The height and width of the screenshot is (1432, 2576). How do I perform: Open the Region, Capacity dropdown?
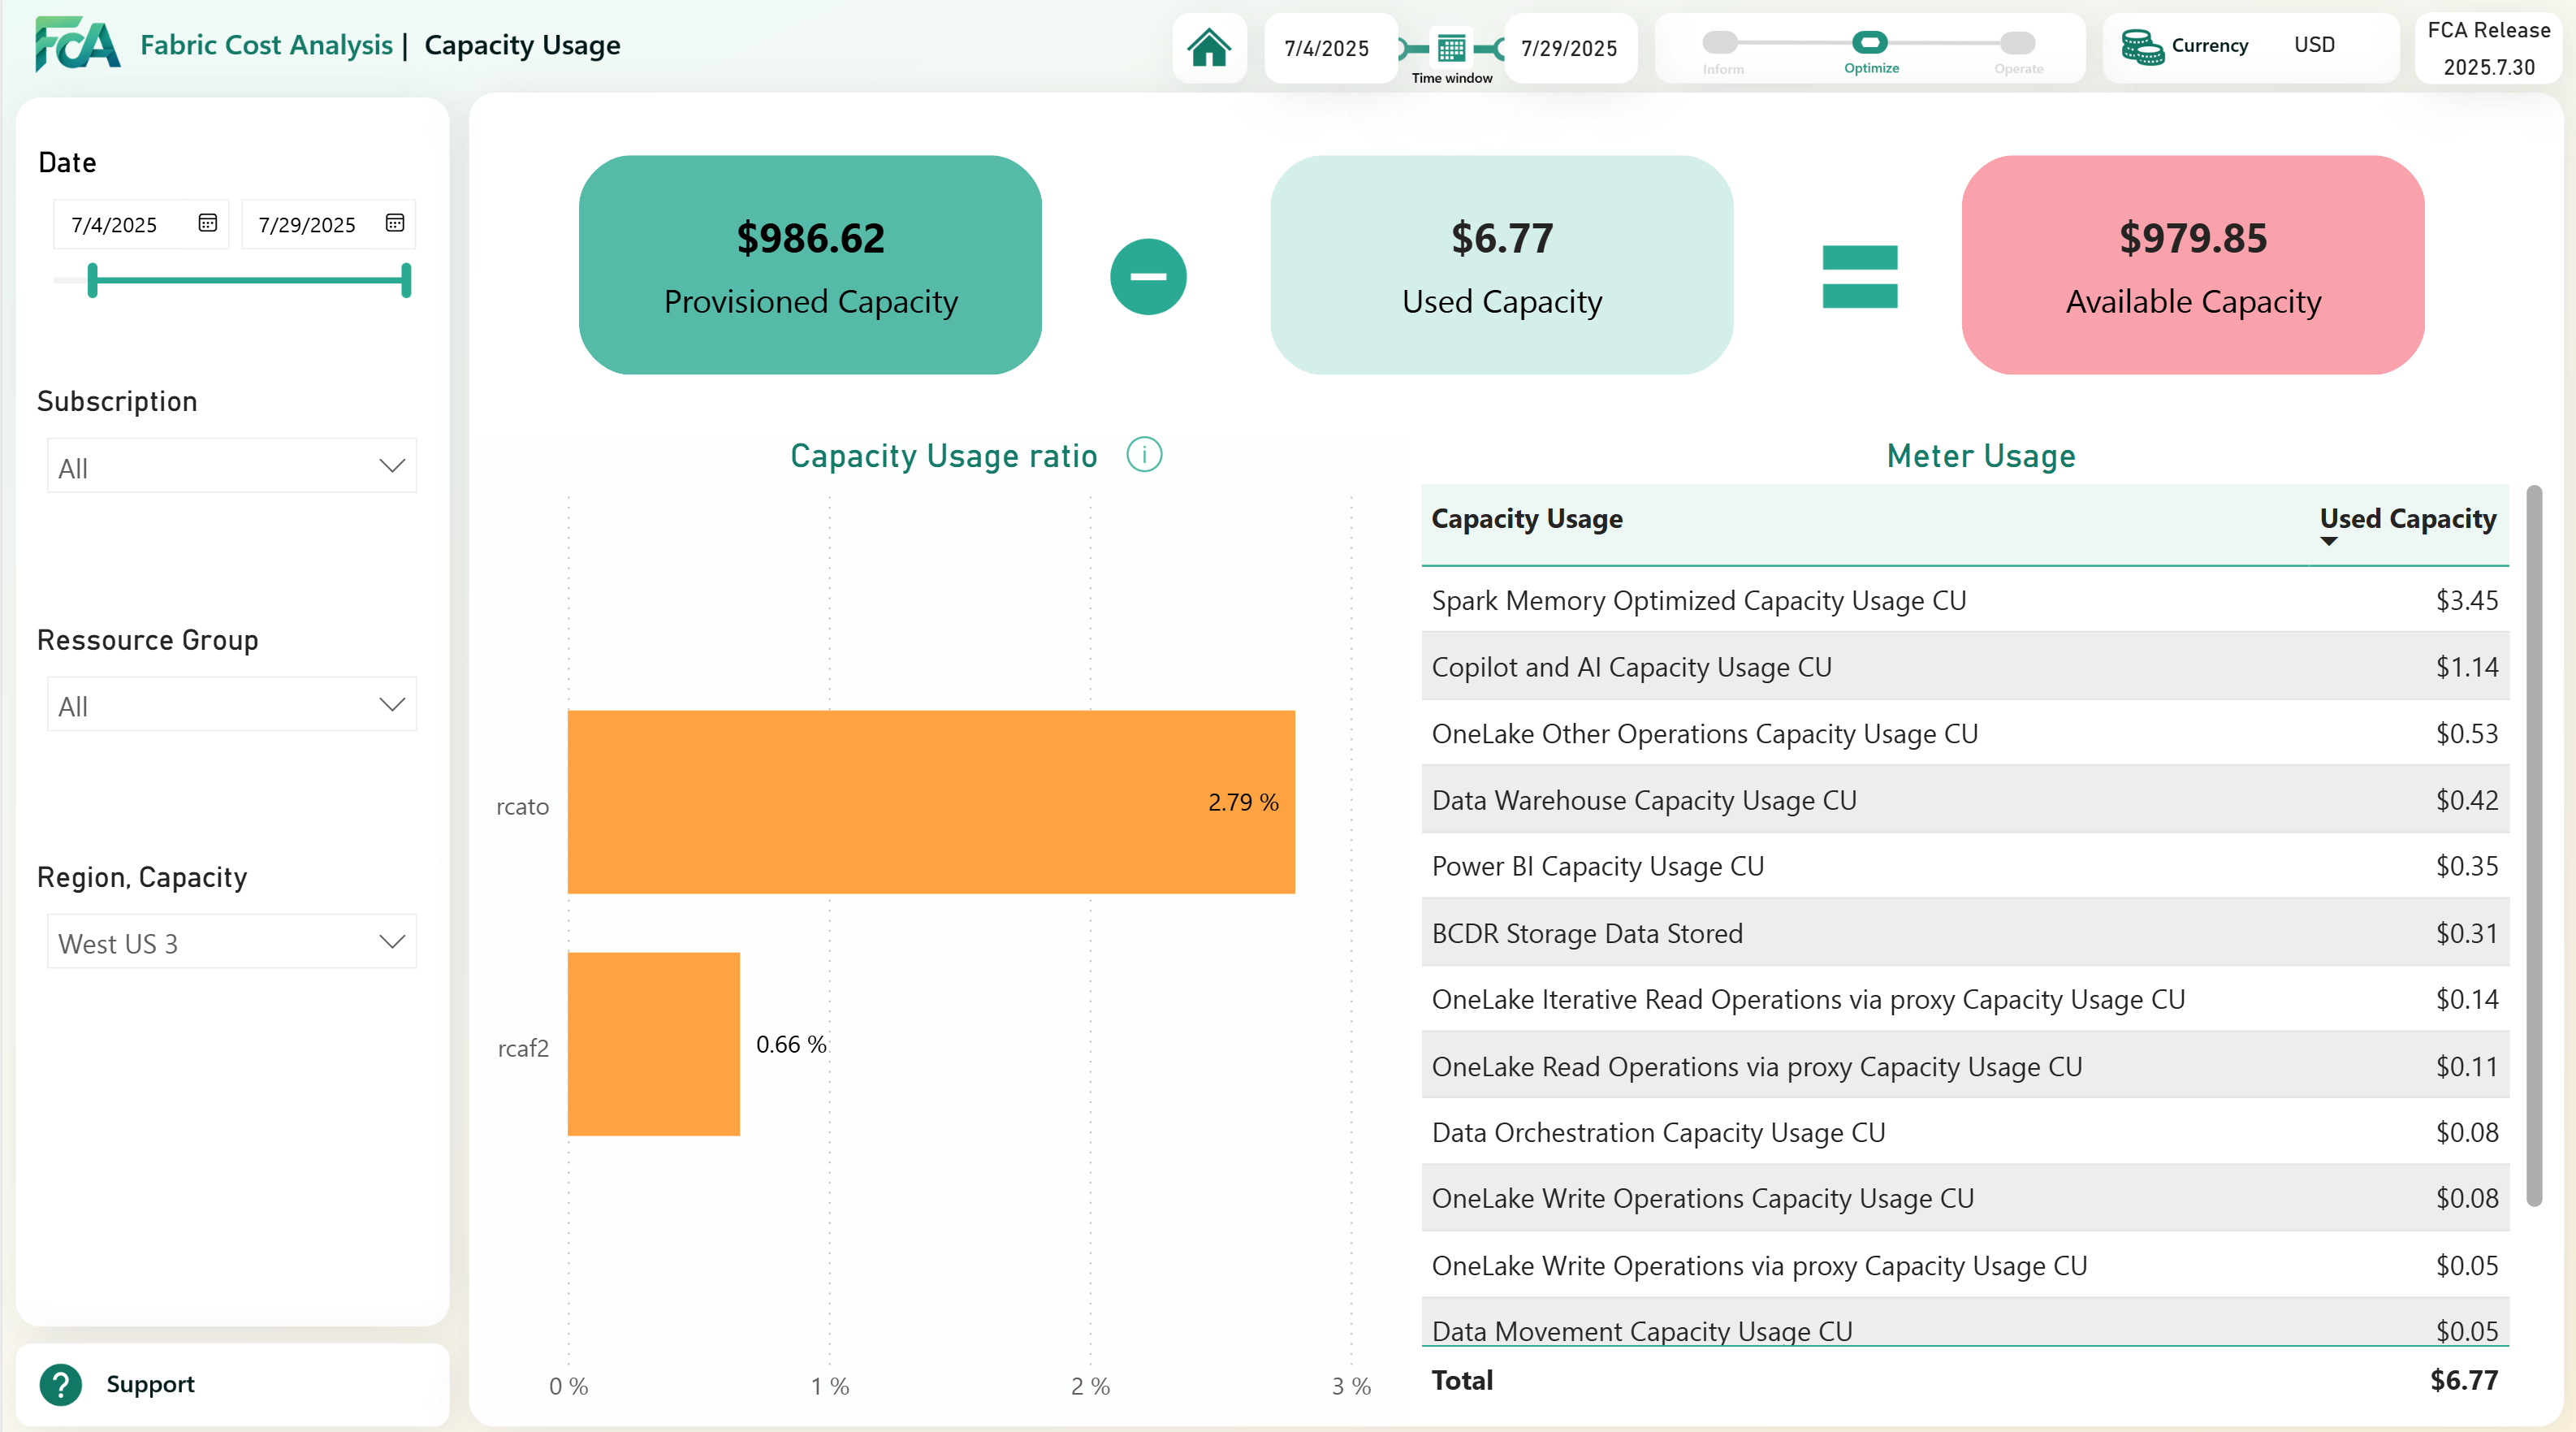click(x=231, y=941)
